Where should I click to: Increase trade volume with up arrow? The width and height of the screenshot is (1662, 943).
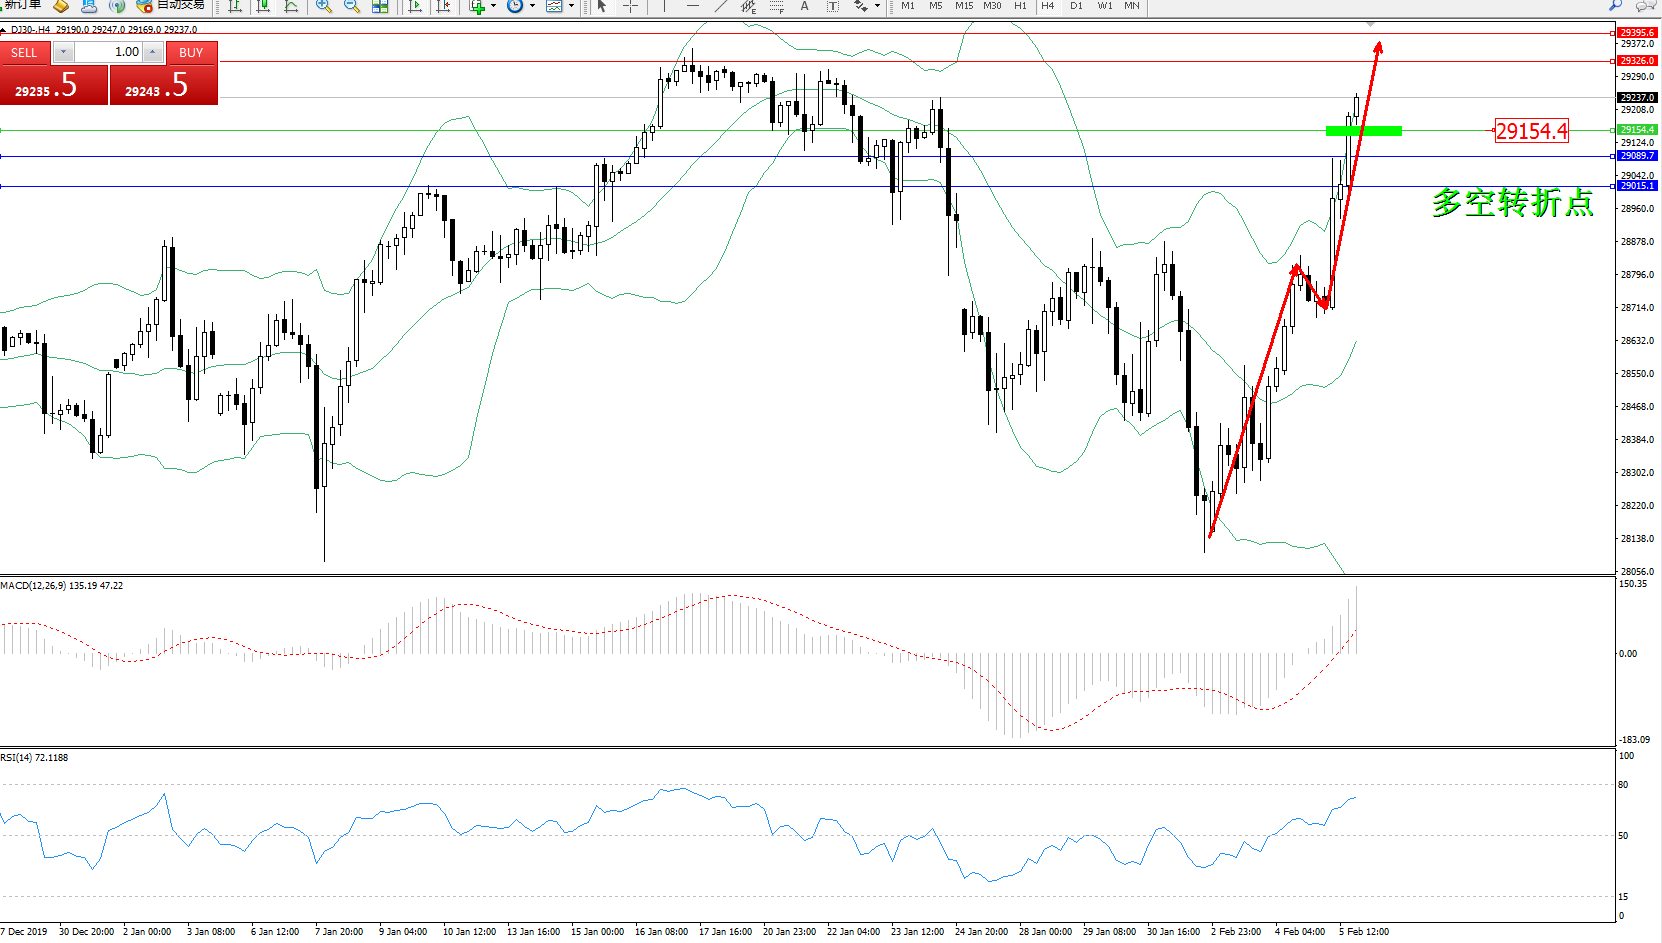click(x=152, y=52)
